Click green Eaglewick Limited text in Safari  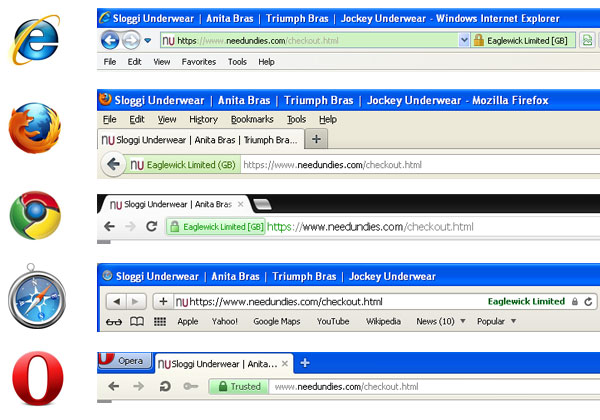[526, 301]
